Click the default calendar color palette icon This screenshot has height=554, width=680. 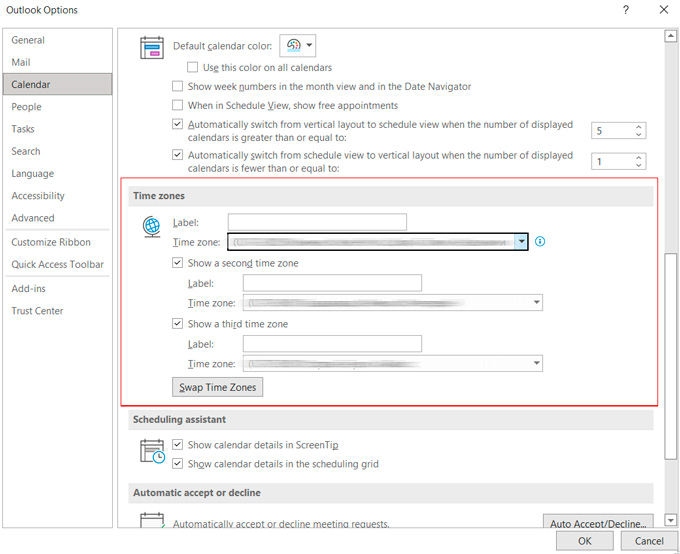coord(294,45)
